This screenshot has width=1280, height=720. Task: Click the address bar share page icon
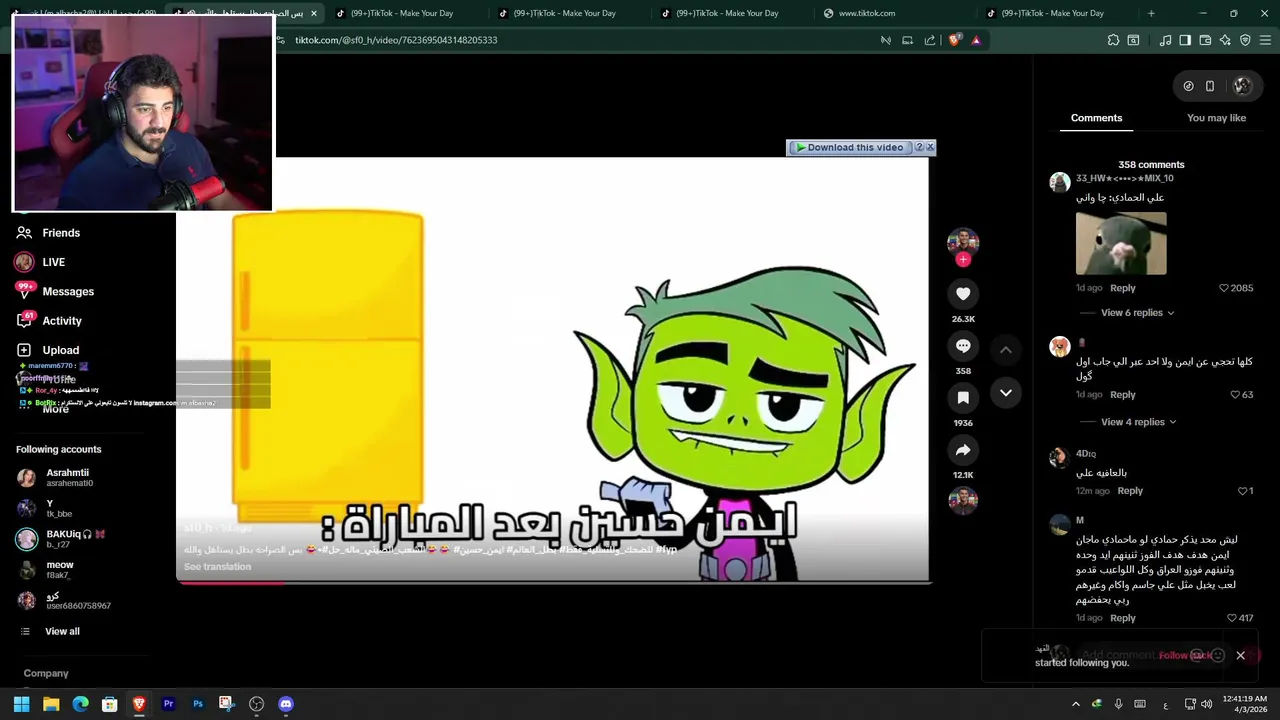930,40
